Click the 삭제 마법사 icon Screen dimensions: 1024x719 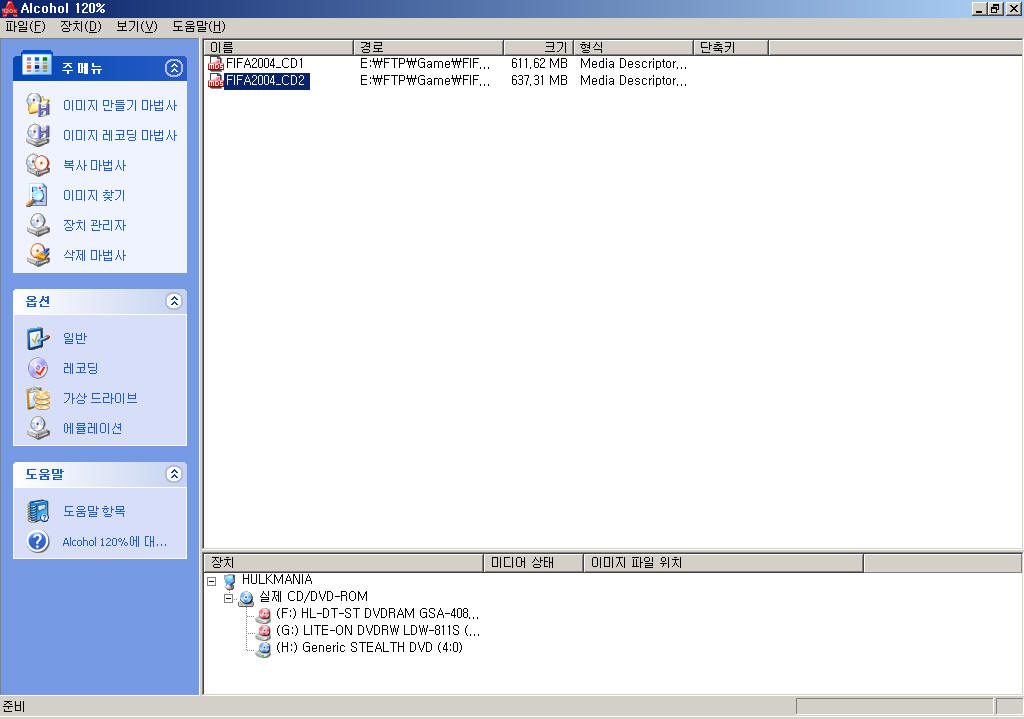[38, 255]
